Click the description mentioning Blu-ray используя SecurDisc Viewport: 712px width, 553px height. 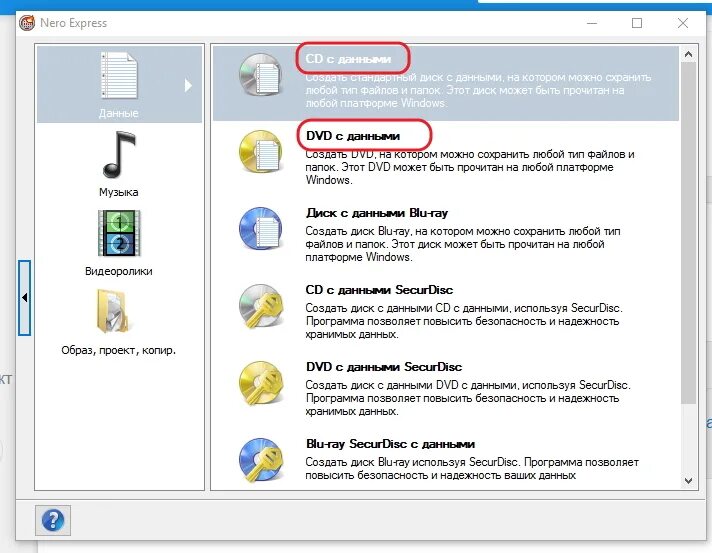tap(472, 469)
